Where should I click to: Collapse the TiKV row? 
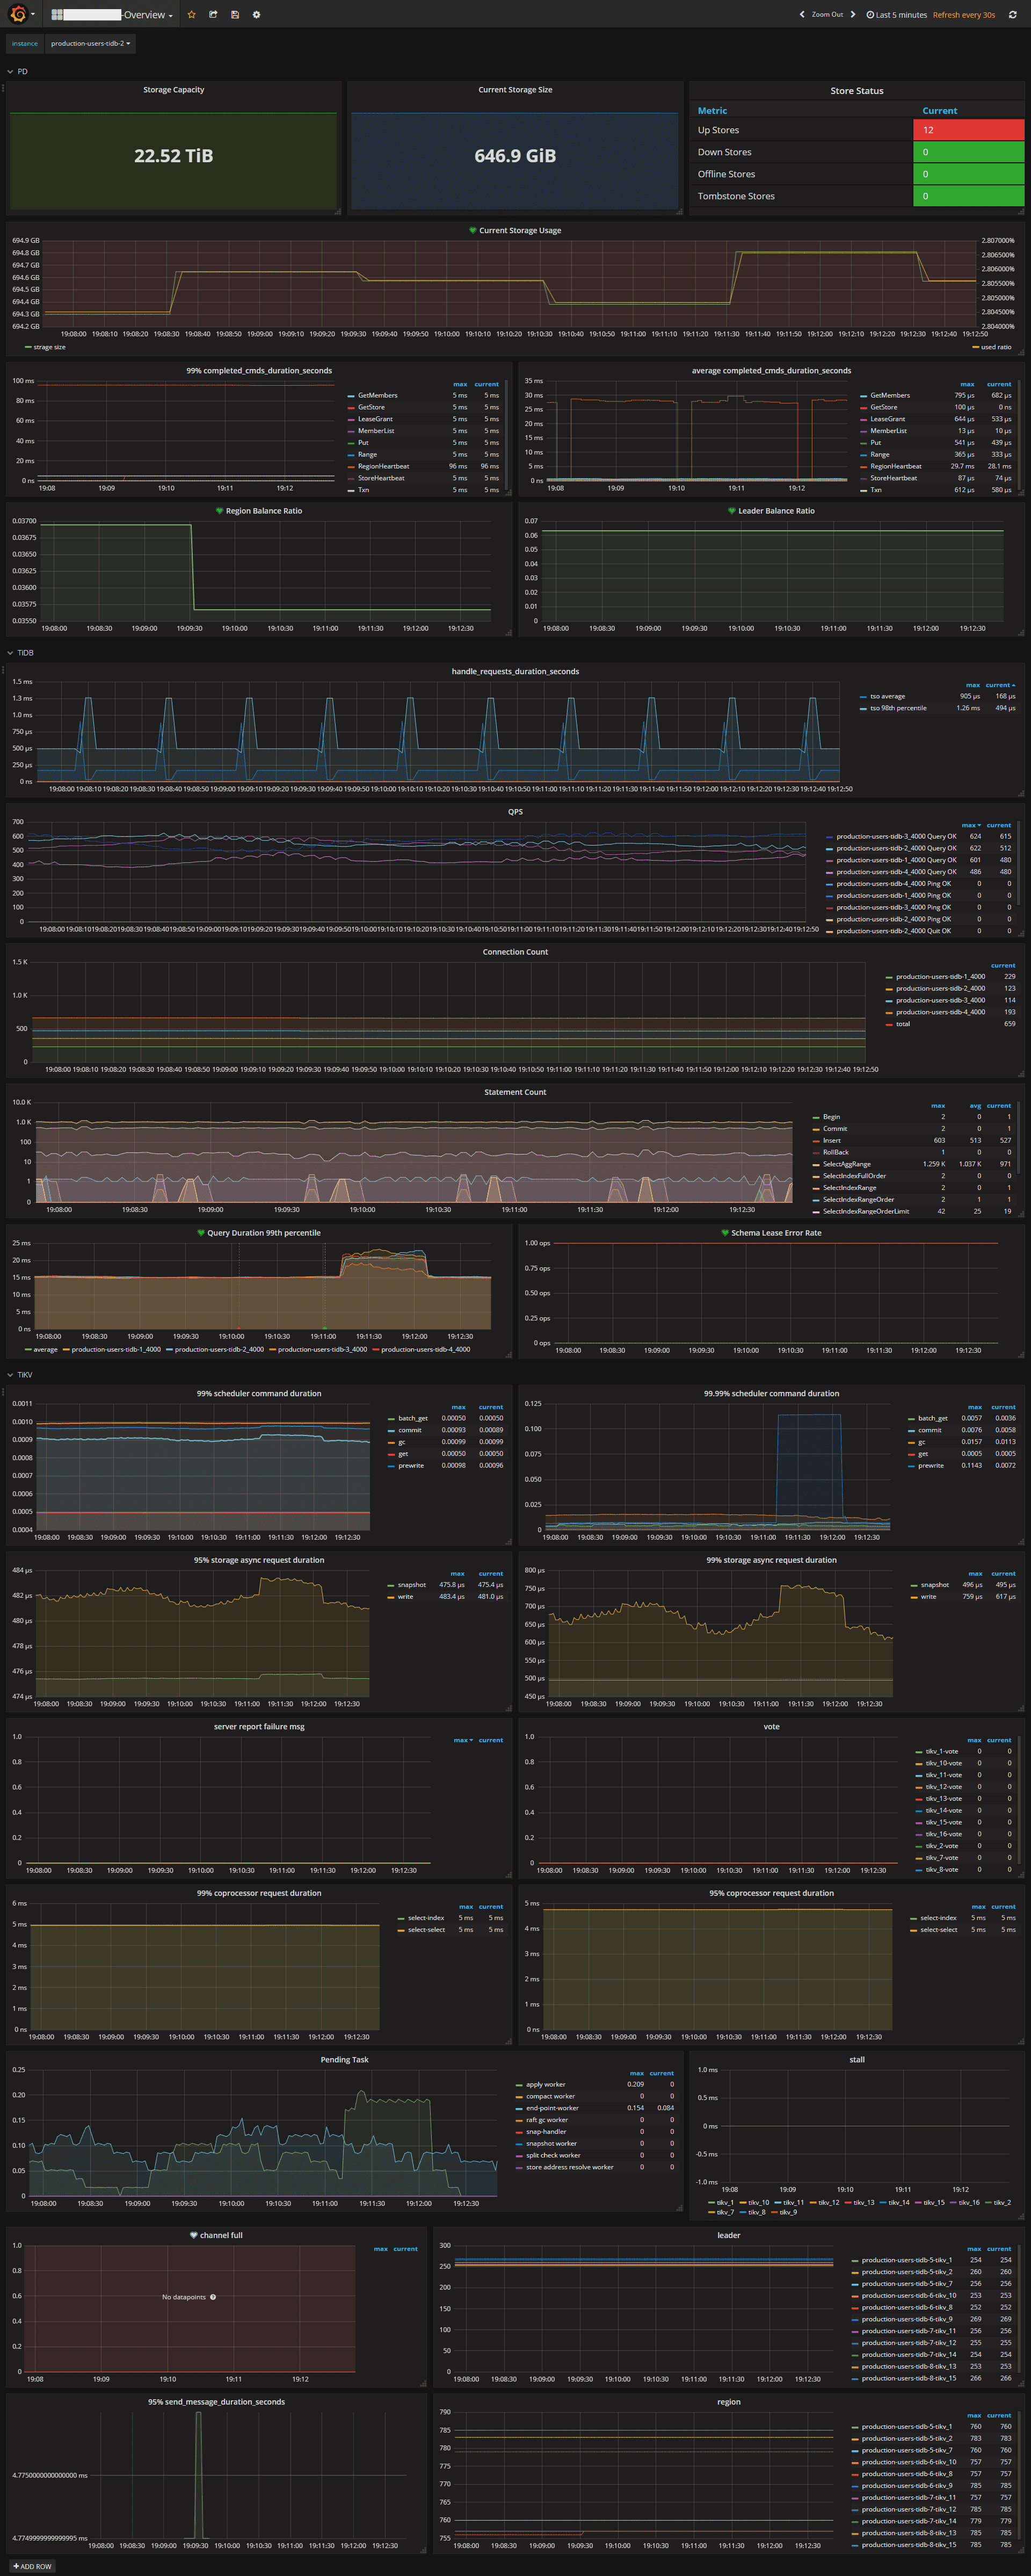coord(20,1375)
